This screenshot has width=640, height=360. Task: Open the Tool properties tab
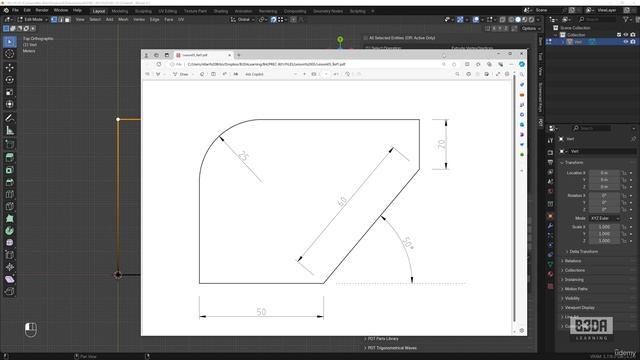pyautogui.click(x=550, y=140)
